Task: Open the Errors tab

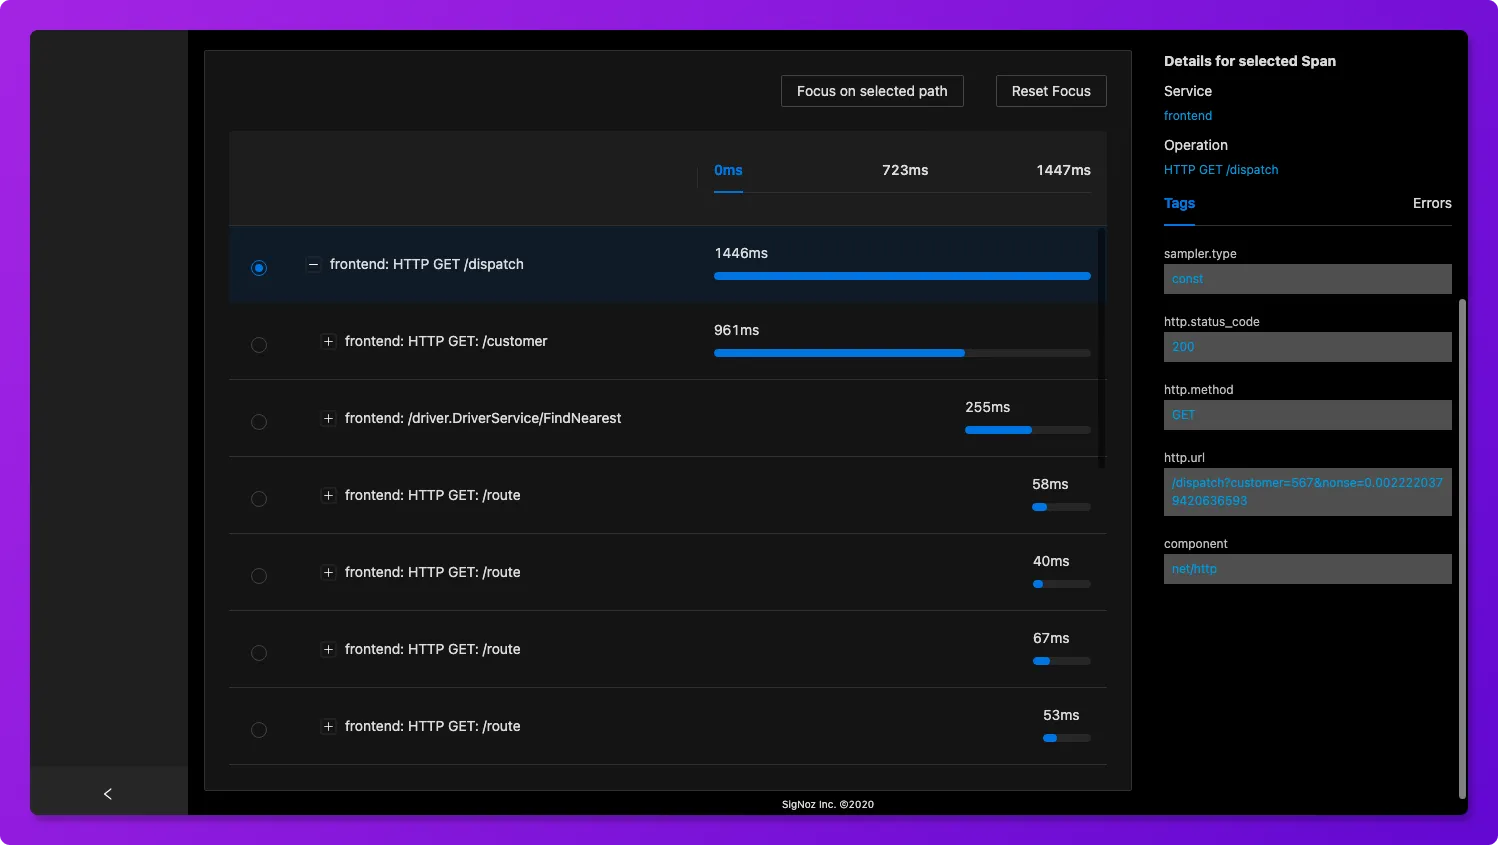Action: (1432, 203)
